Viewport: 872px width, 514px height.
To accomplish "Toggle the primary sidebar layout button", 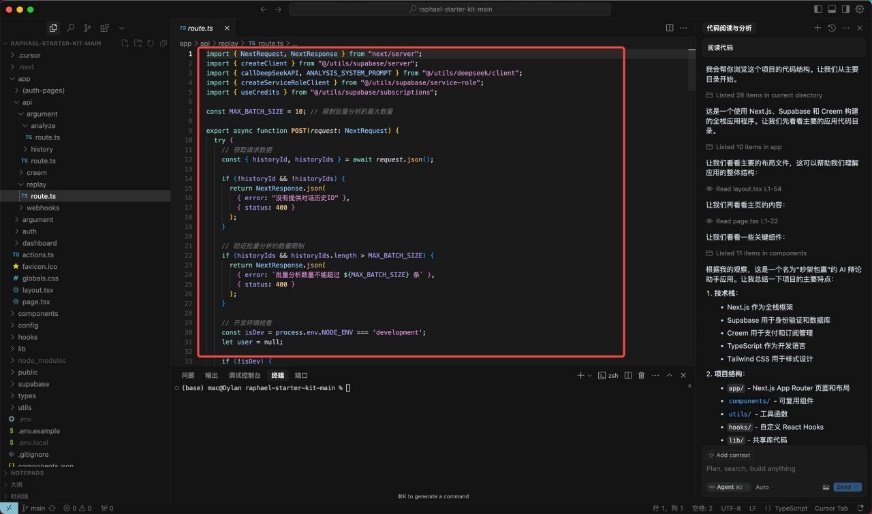I will [817, 9].
